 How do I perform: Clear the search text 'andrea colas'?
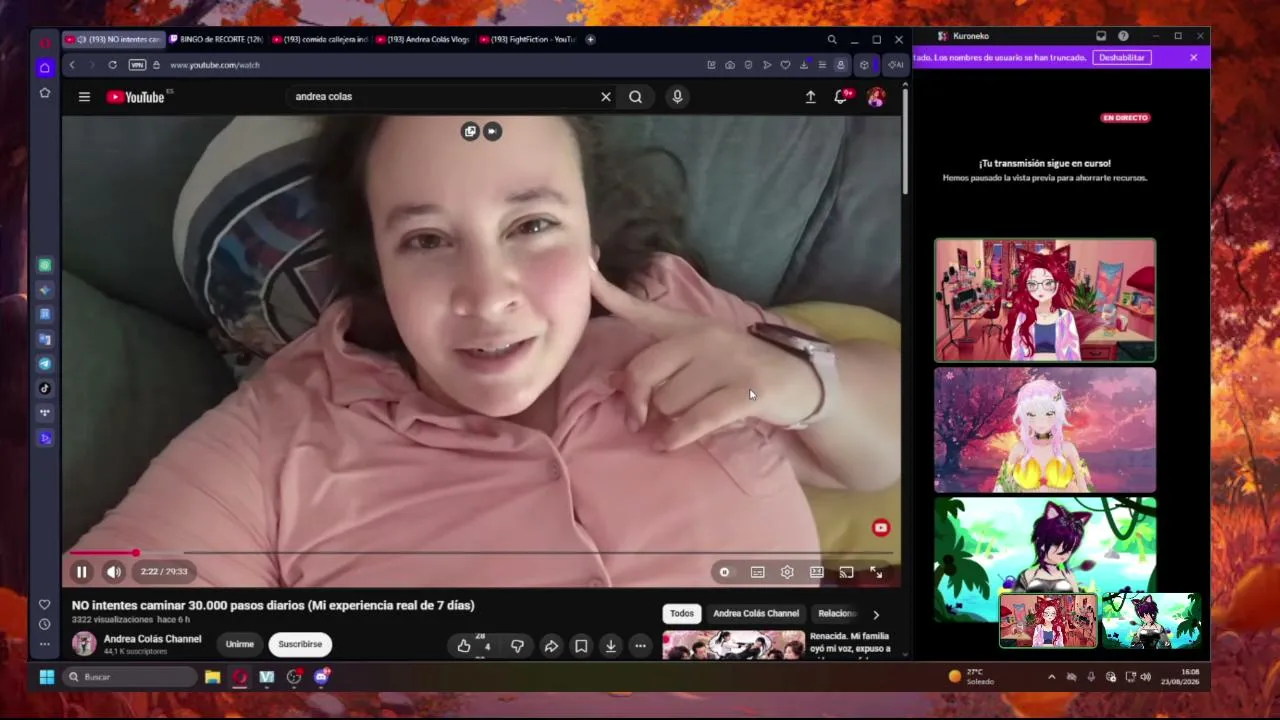pyautogui.click(x=605, y=97)
